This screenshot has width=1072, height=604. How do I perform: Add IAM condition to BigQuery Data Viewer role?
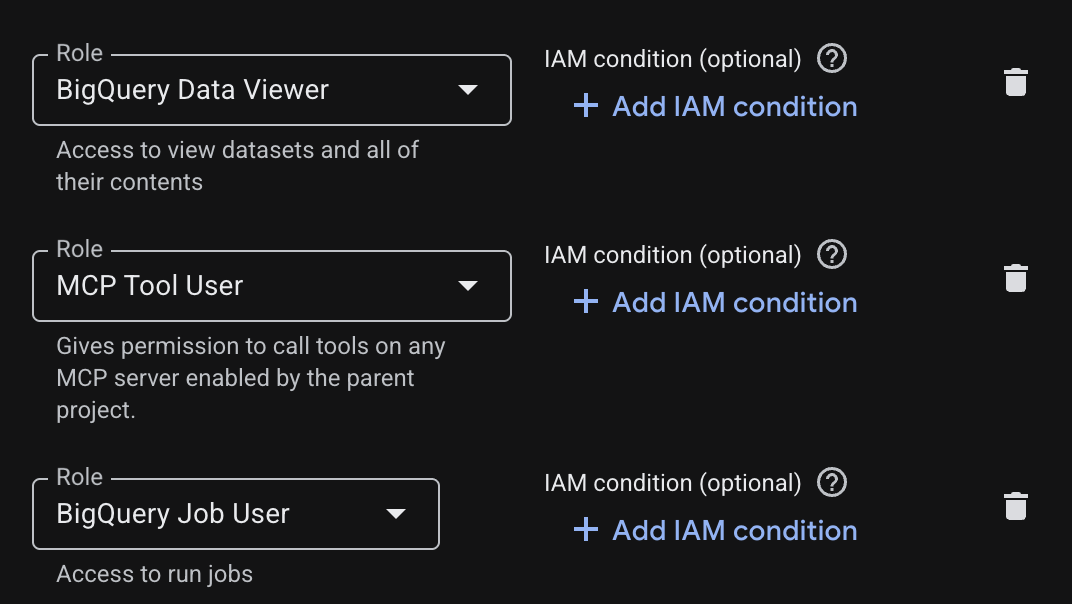point(715,107)
